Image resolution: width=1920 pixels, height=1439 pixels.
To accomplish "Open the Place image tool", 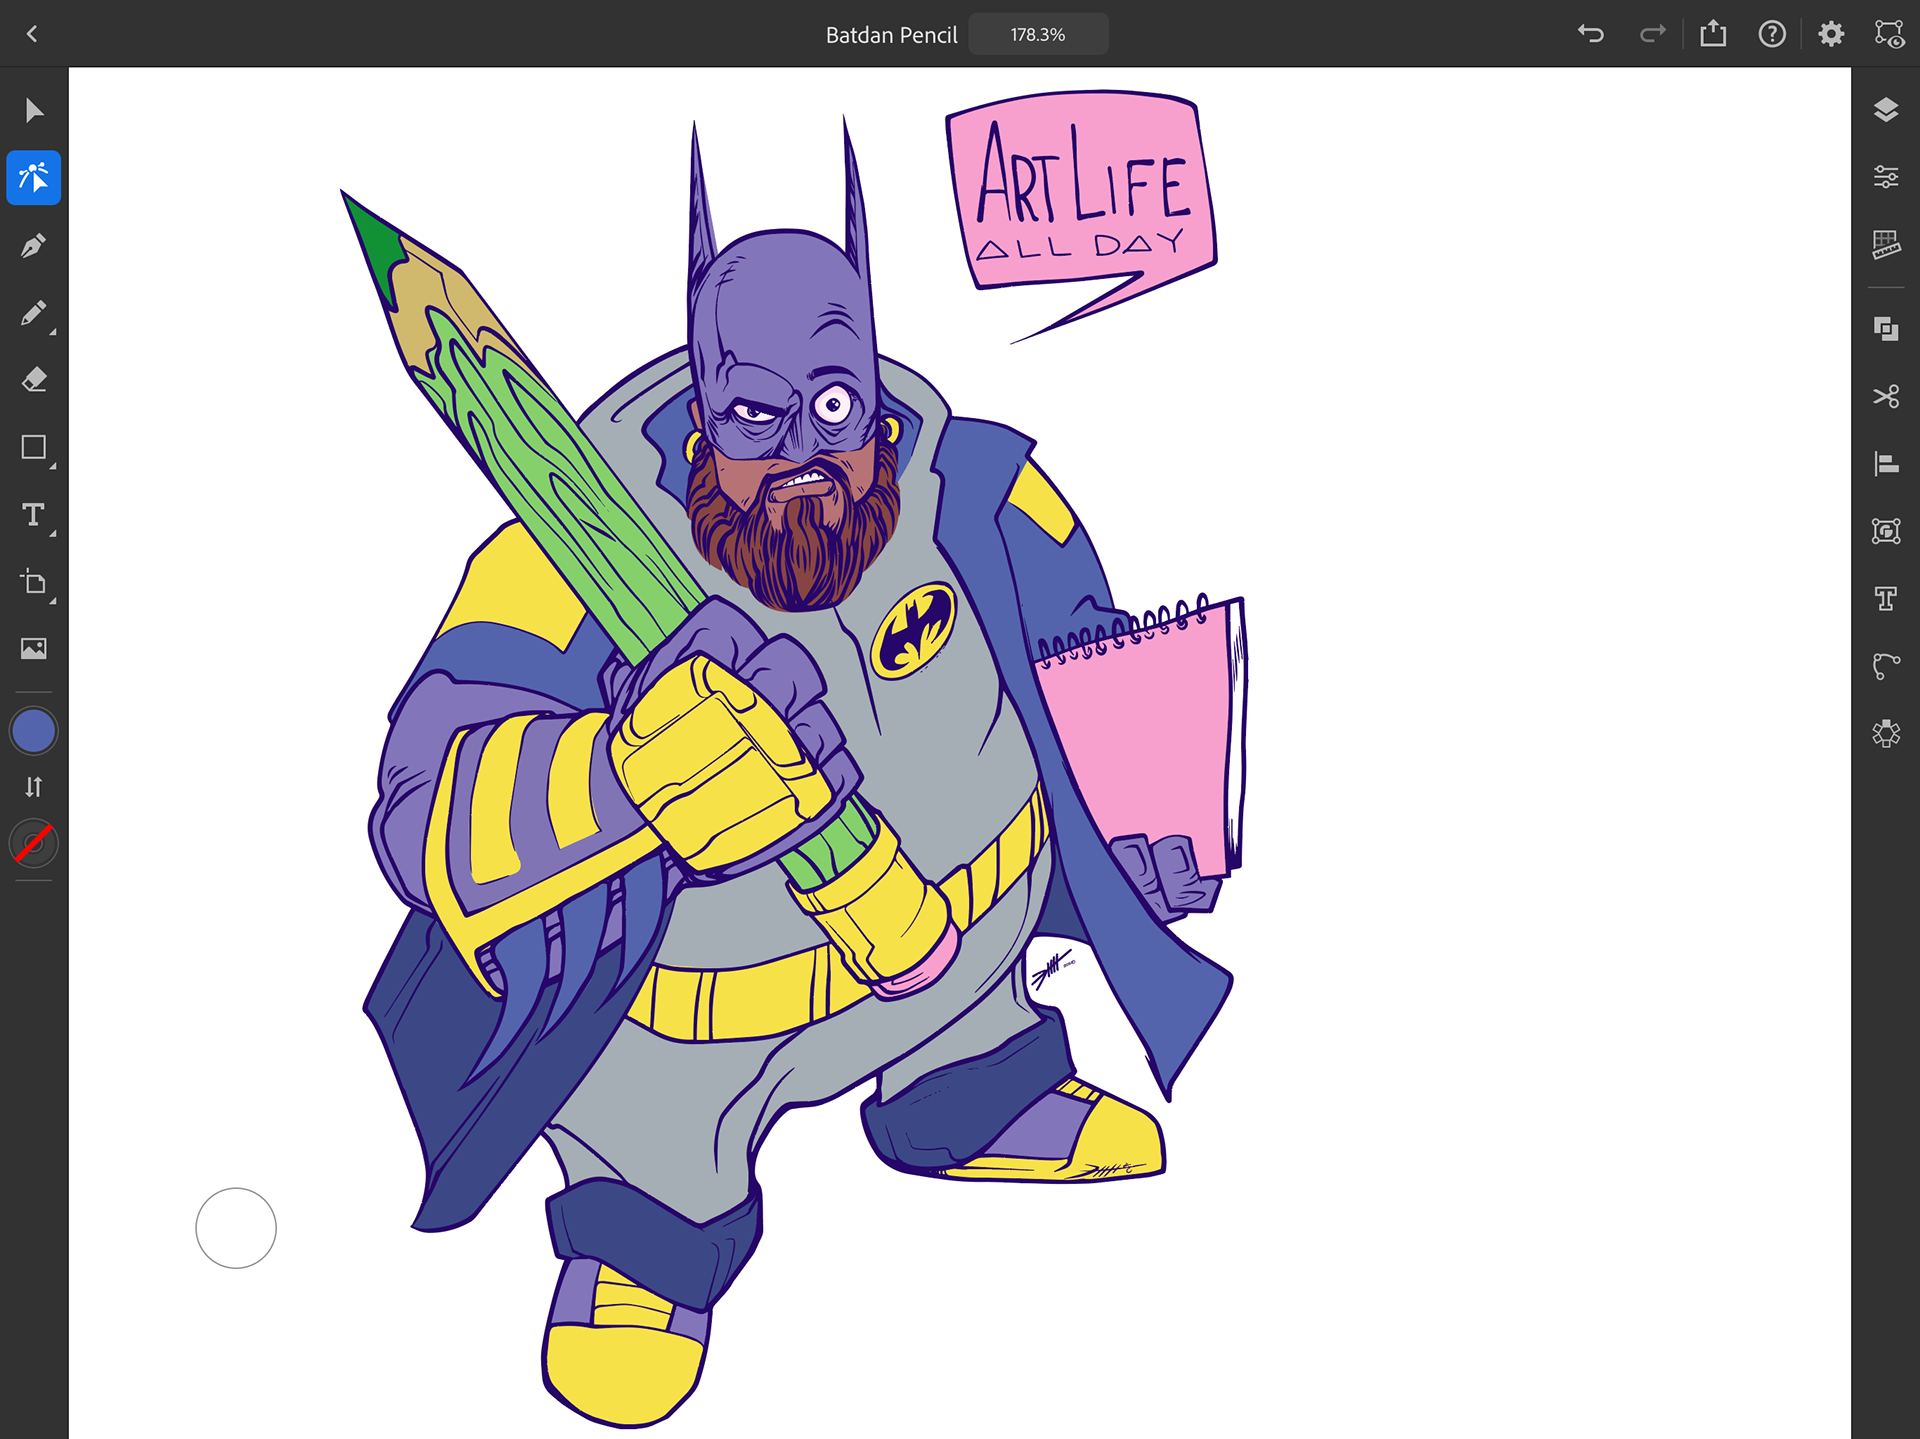I will coord(34,649).
